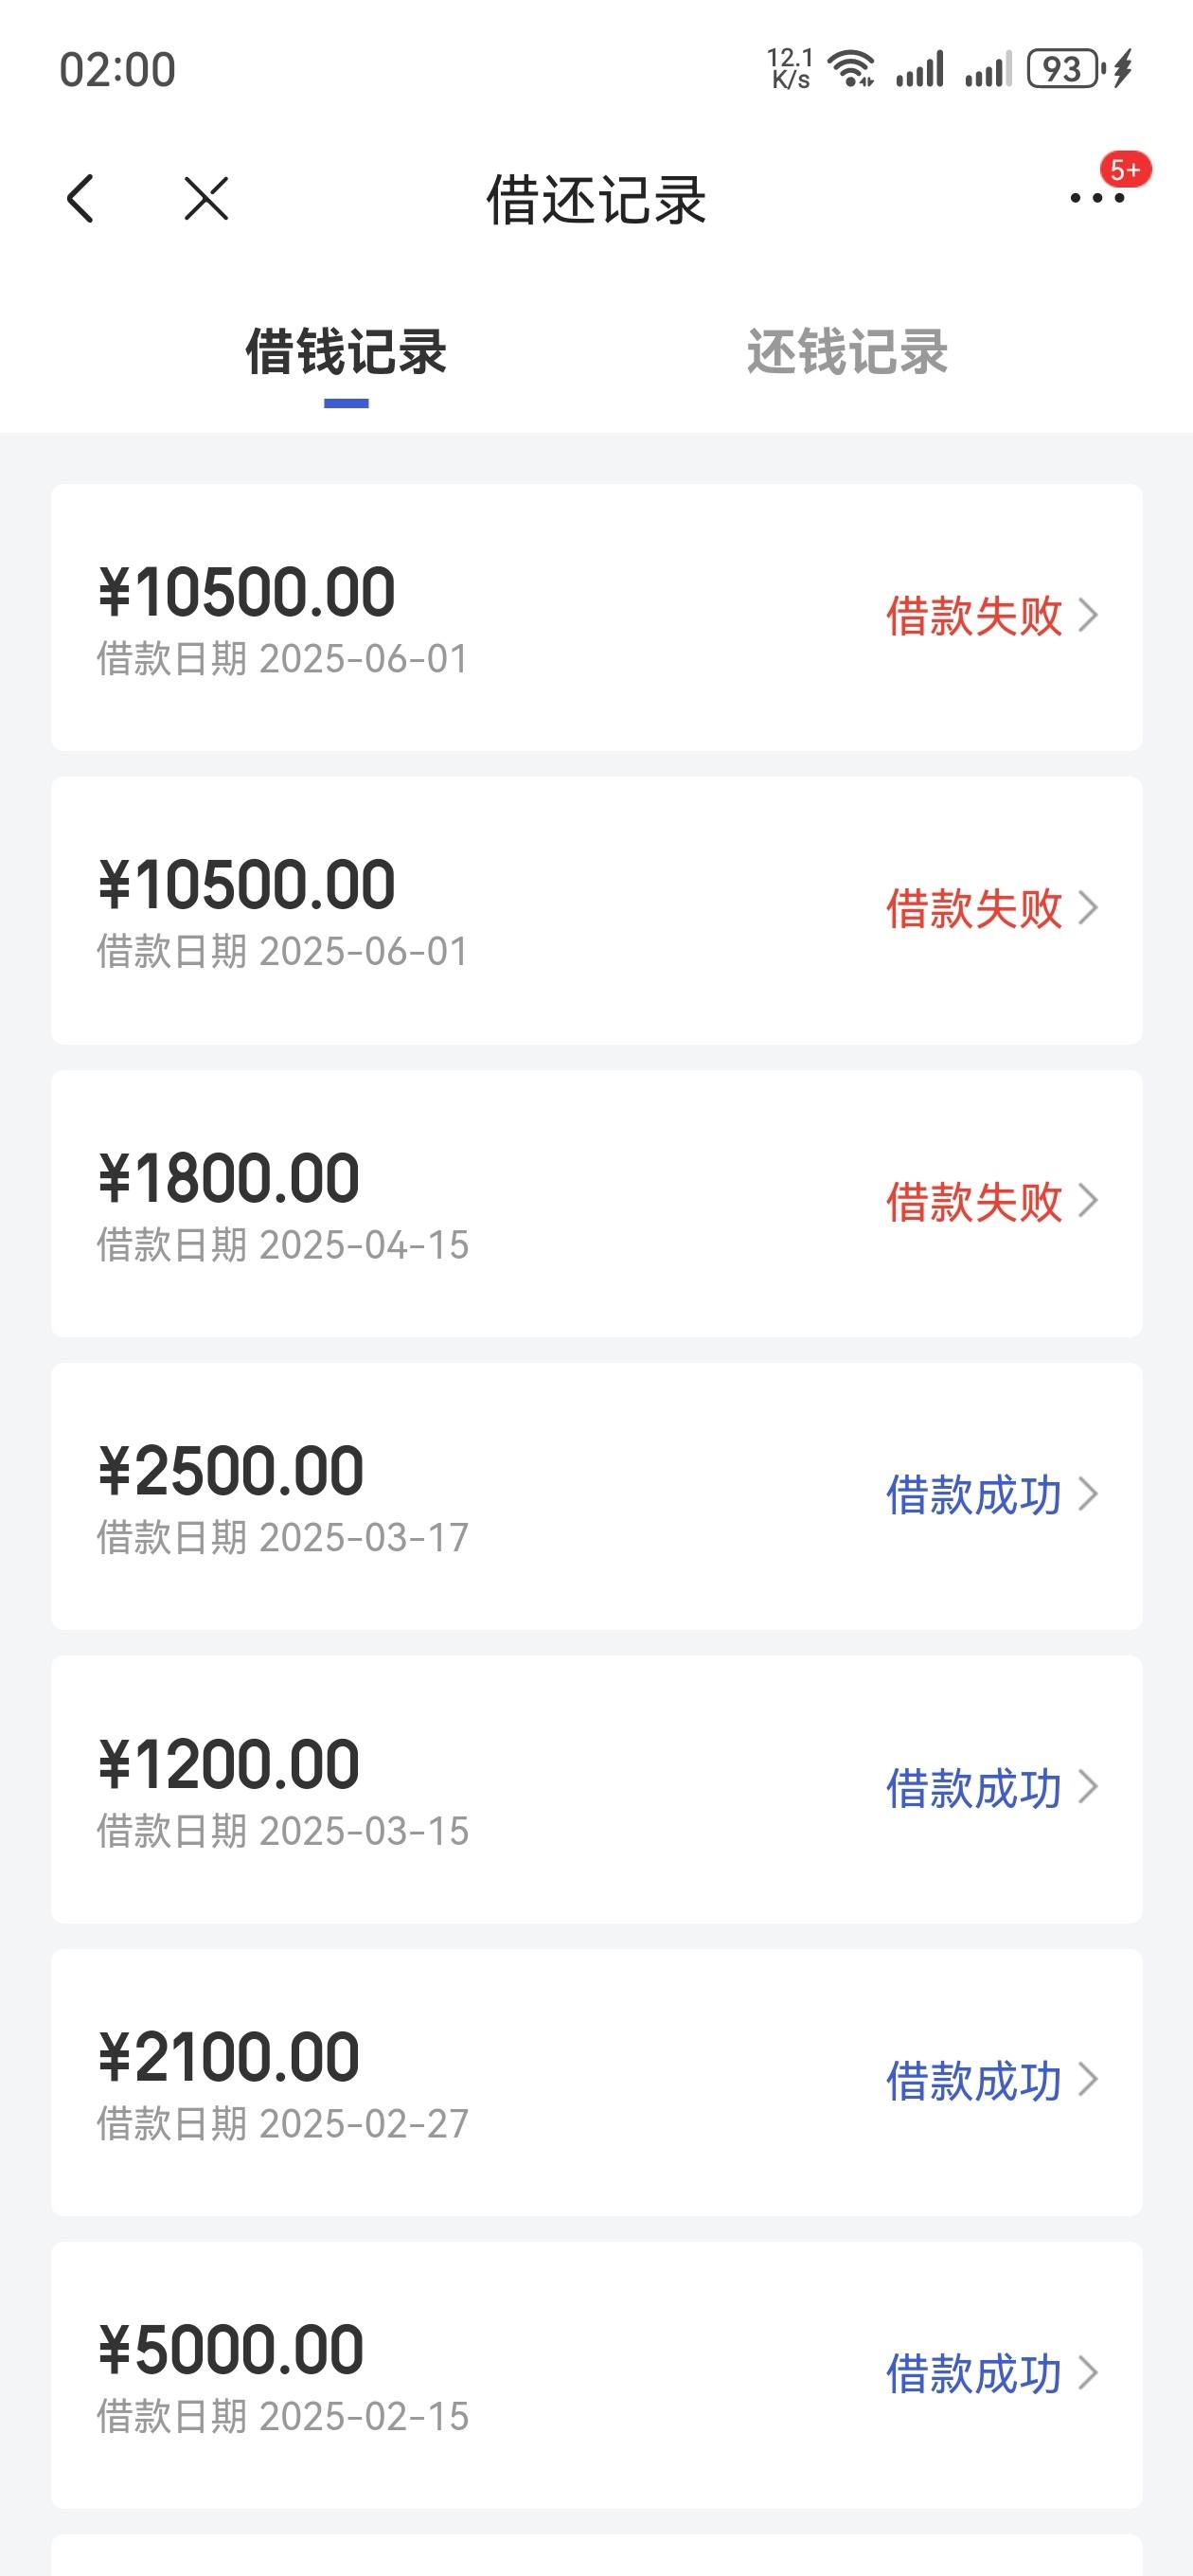Open 借款成功 status dated 2025-03-15
Viewport: 1193px width, 2576px height.
[974, 1787]
